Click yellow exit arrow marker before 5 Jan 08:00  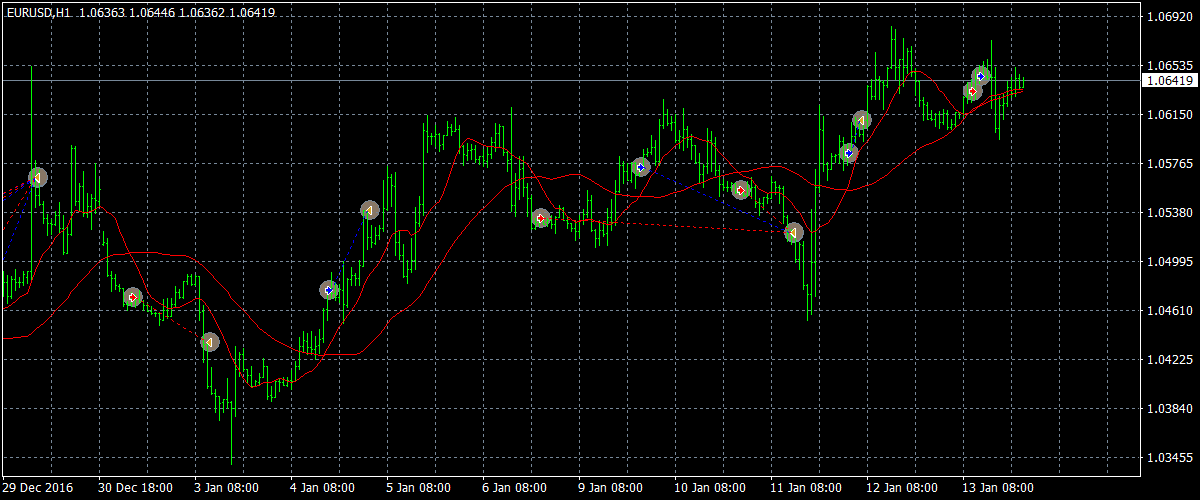tap(370, 210)
